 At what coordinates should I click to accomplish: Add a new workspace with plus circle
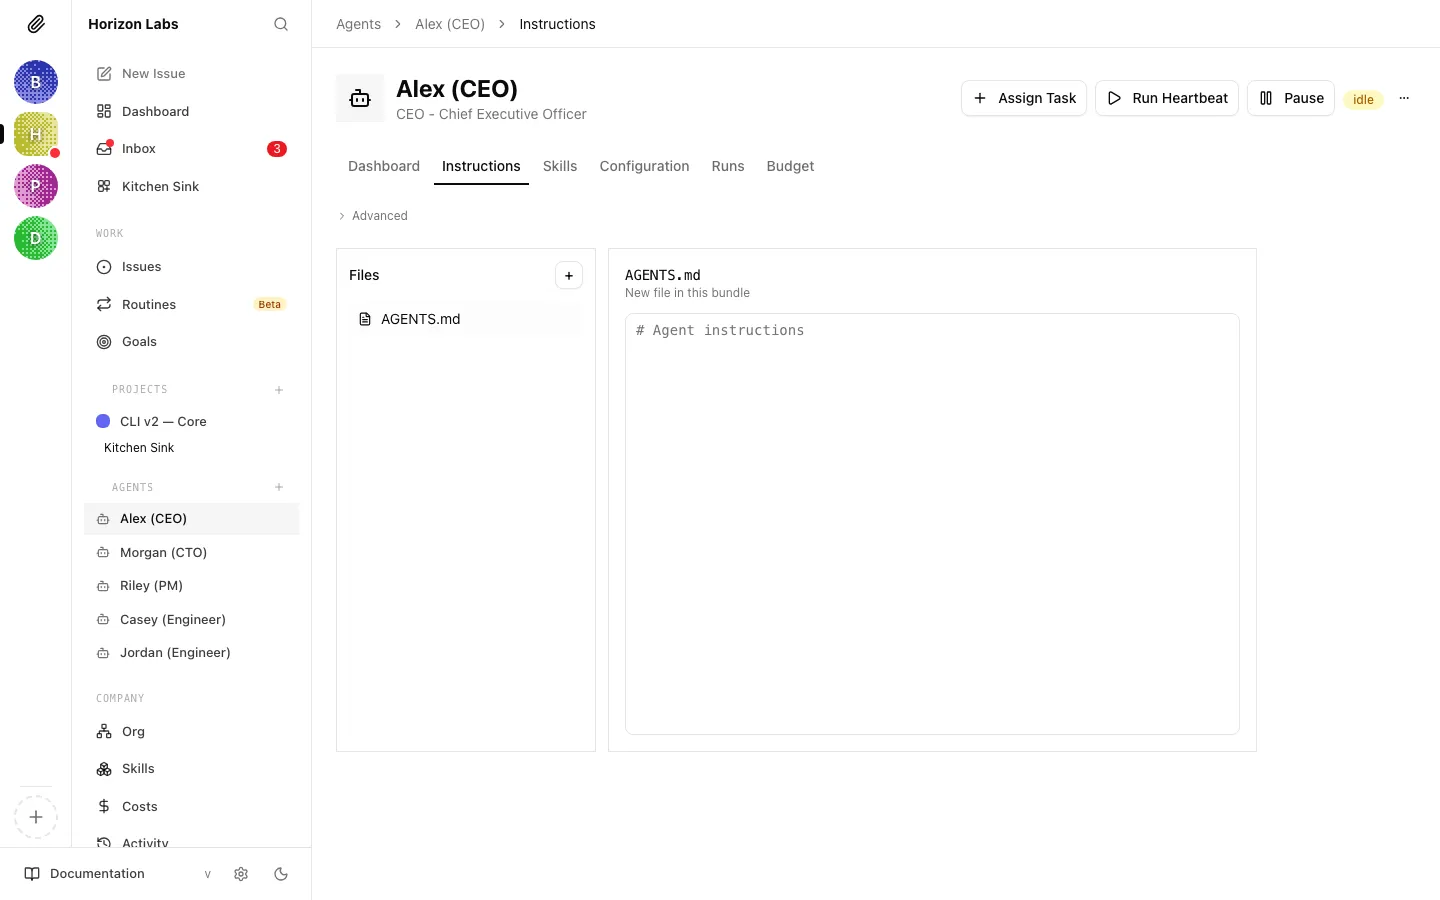point(36,817)
